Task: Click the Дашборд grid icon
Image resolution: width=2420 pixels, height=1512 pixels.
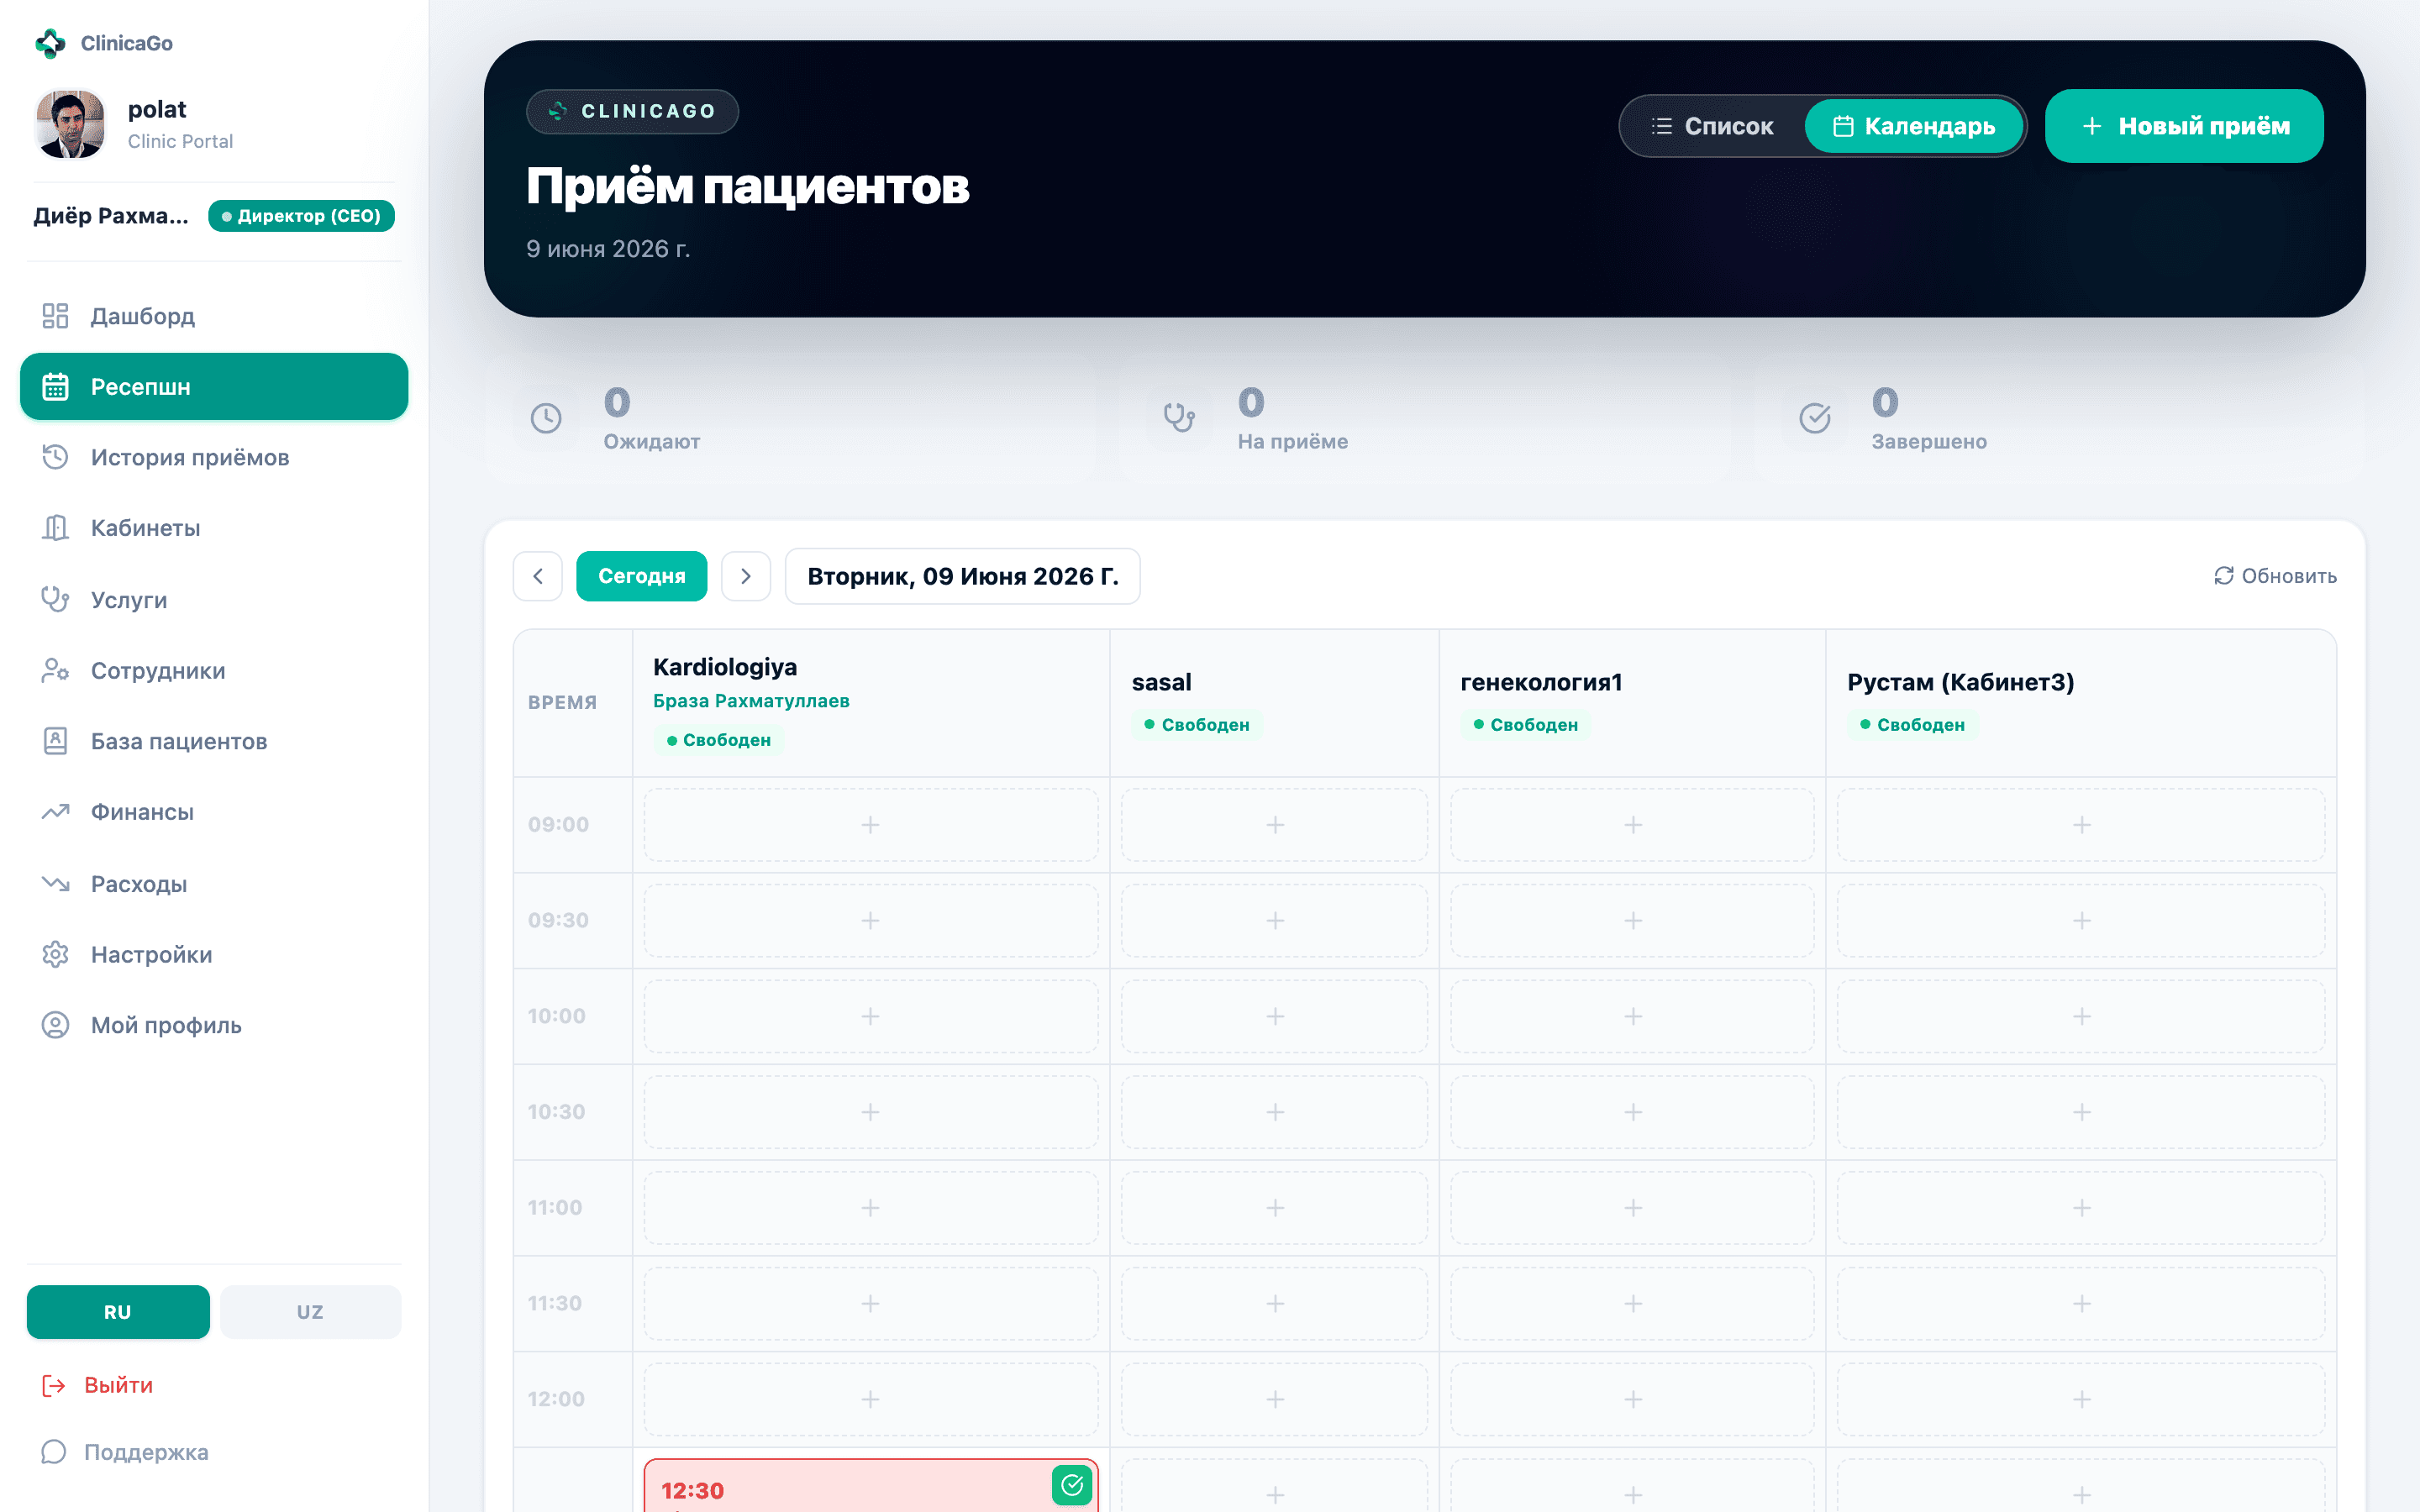Action: [x=55, y=316]
